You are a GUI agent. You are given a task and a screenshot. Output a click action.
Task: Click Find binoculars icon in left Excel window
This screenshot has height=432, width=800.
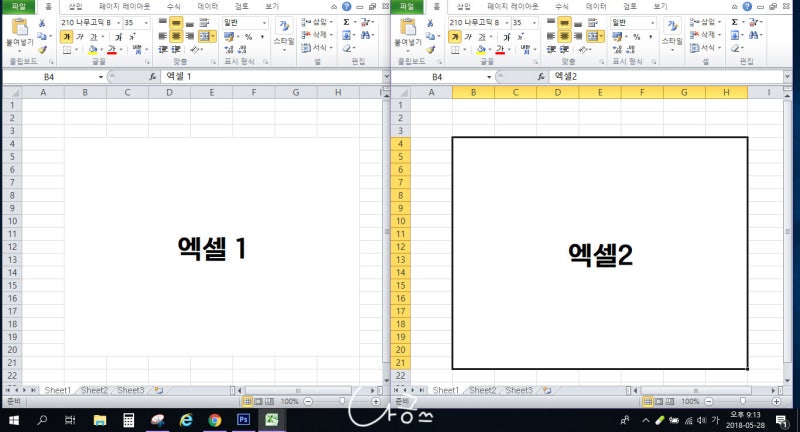click(365, 35)
